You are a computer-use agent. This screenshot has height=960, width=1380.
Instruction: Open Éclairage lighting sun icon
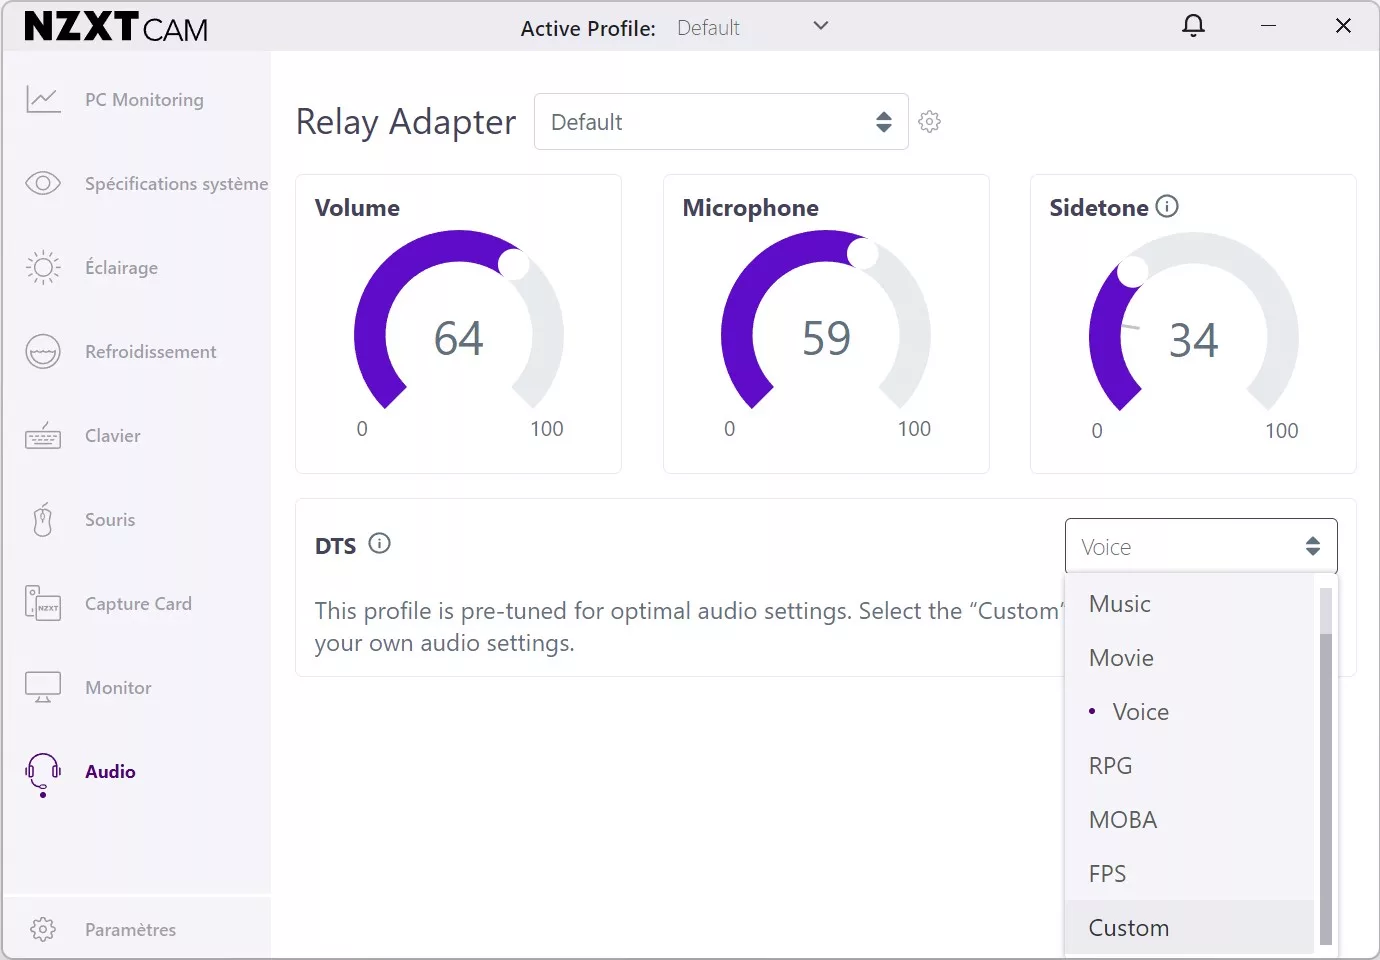[43, 268]
